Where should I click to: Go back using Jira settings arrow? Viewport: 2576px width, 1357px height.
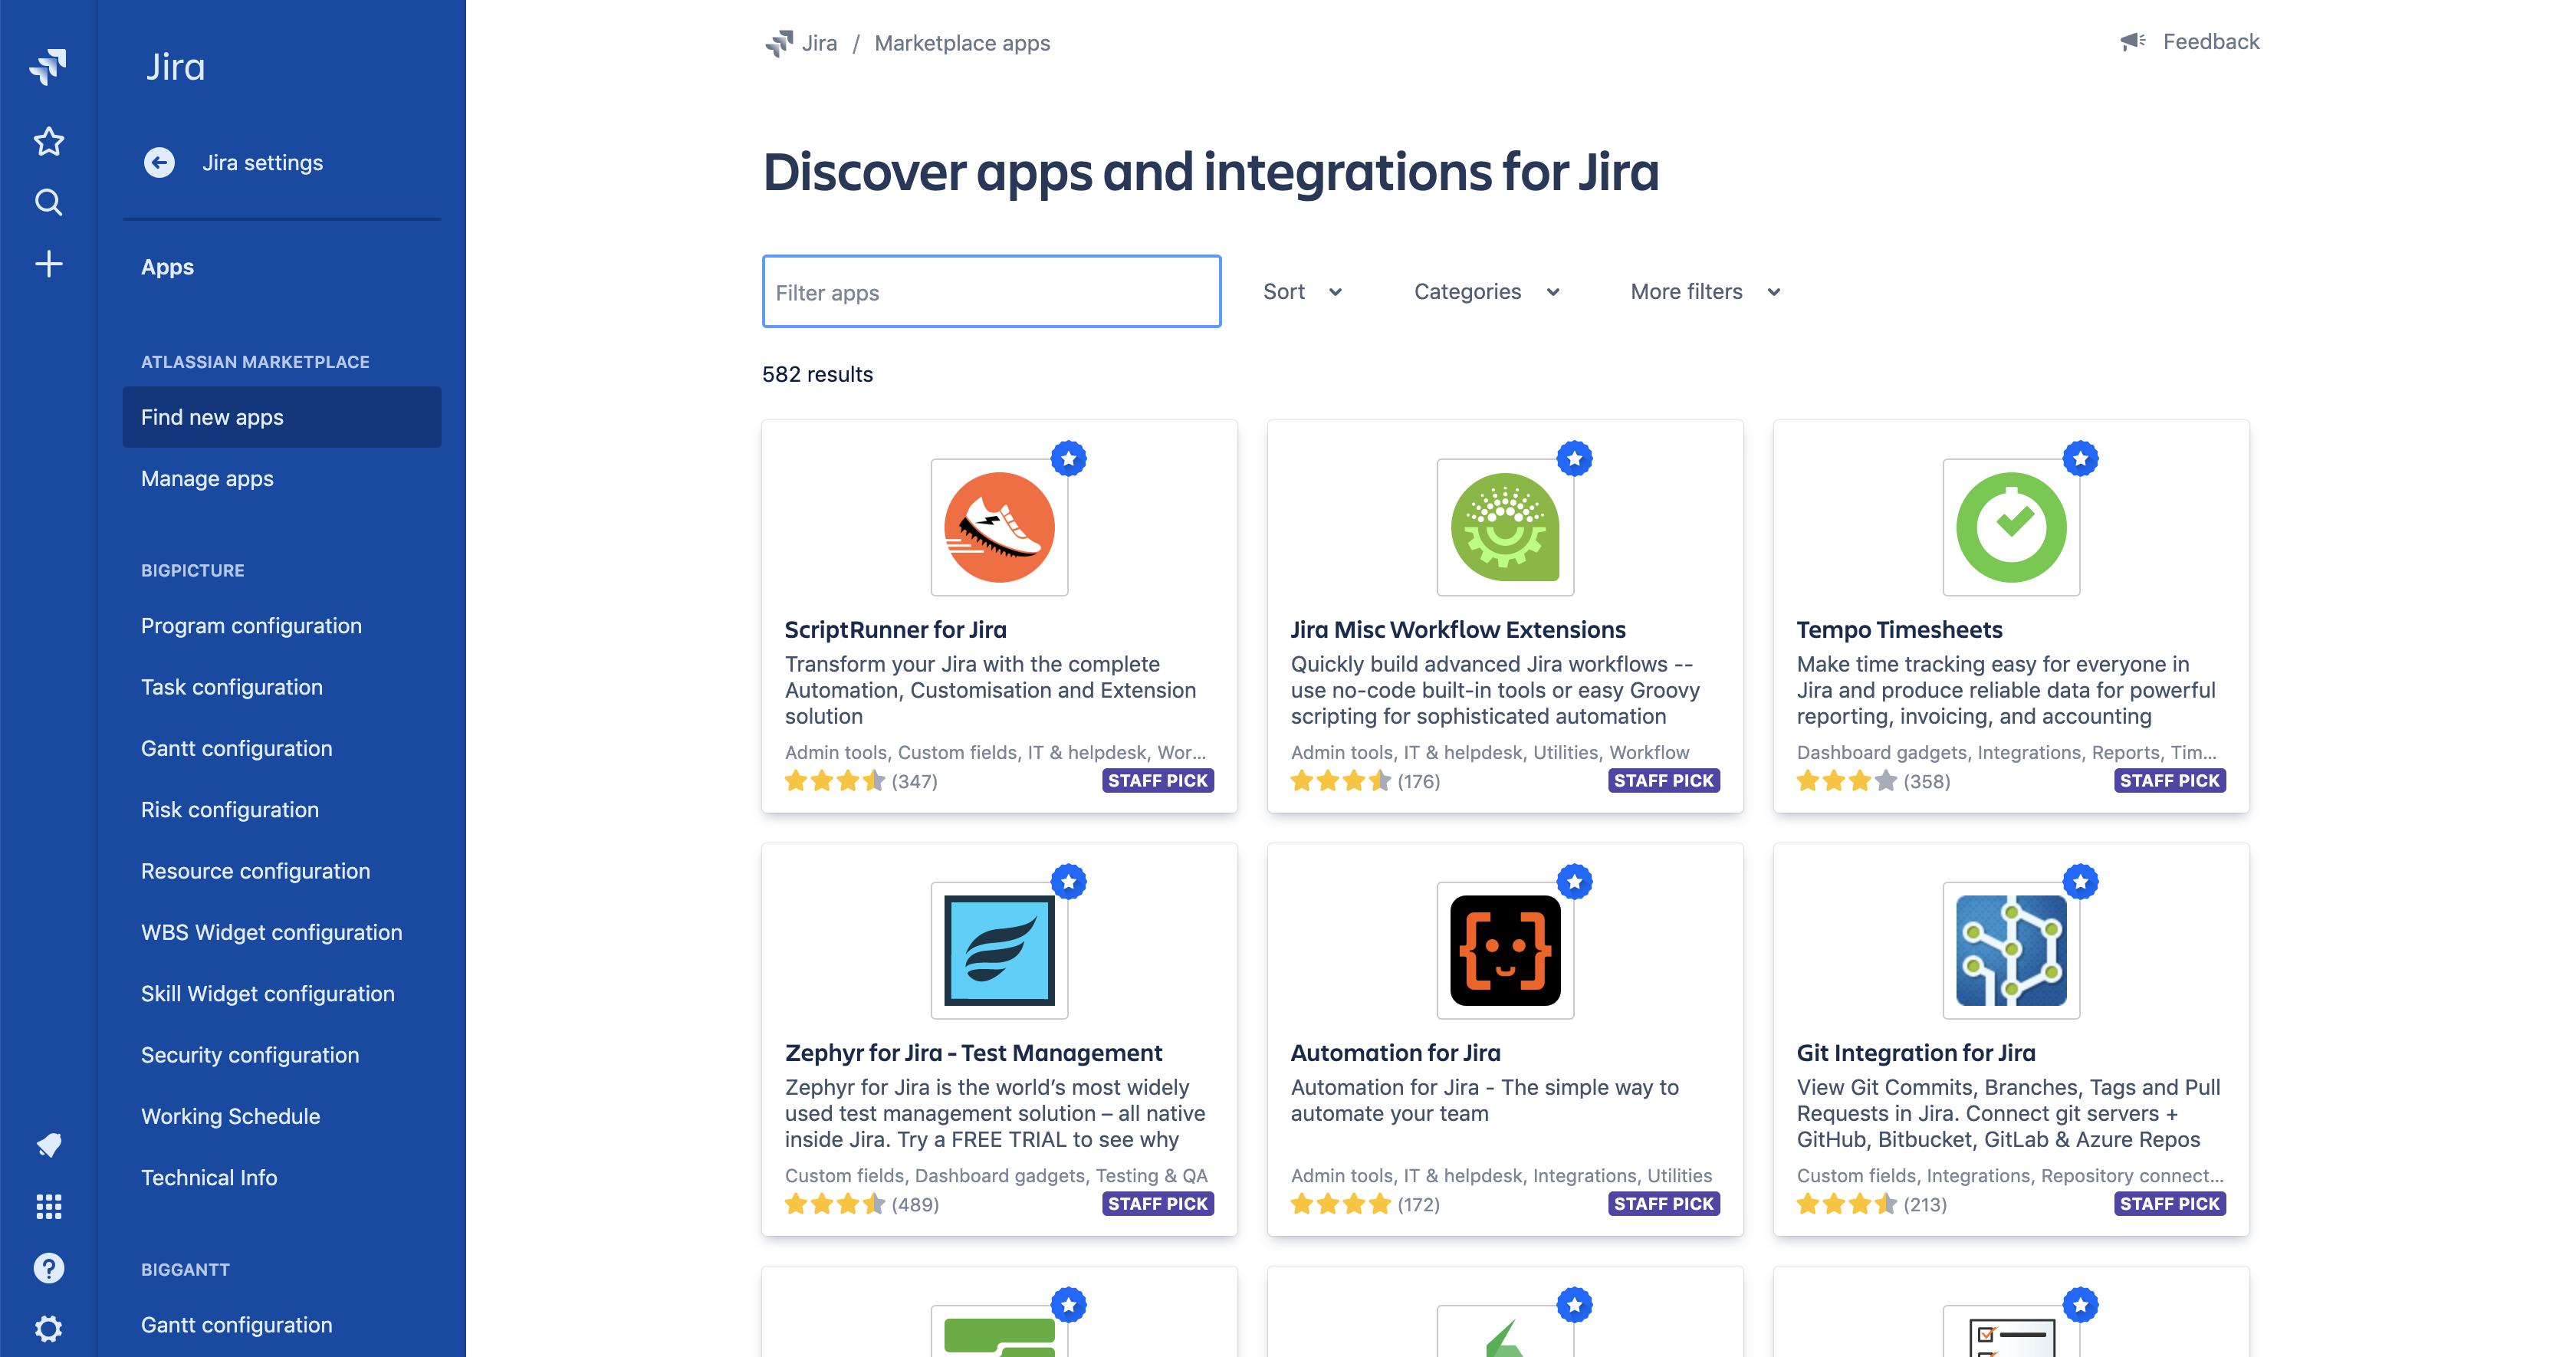(159, 162)
